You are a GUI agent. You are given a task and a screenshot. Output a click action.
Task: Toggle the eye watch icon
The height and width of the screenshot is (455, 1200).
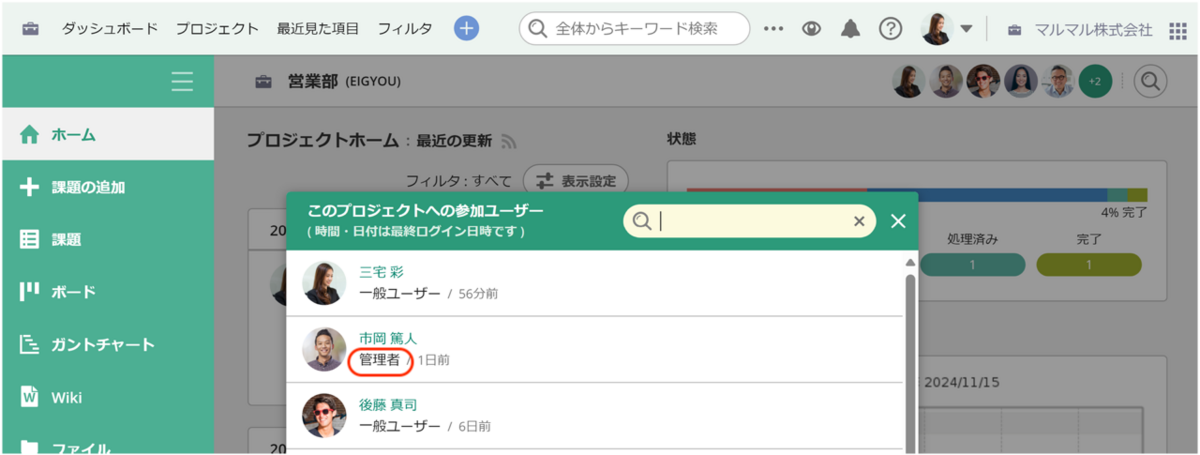coord(812,28)
